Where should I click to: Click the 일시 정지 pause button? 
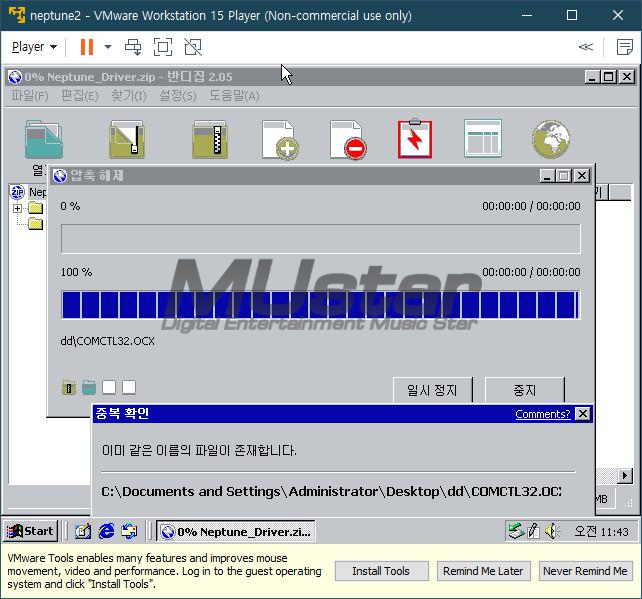click(x=432, y=390)
